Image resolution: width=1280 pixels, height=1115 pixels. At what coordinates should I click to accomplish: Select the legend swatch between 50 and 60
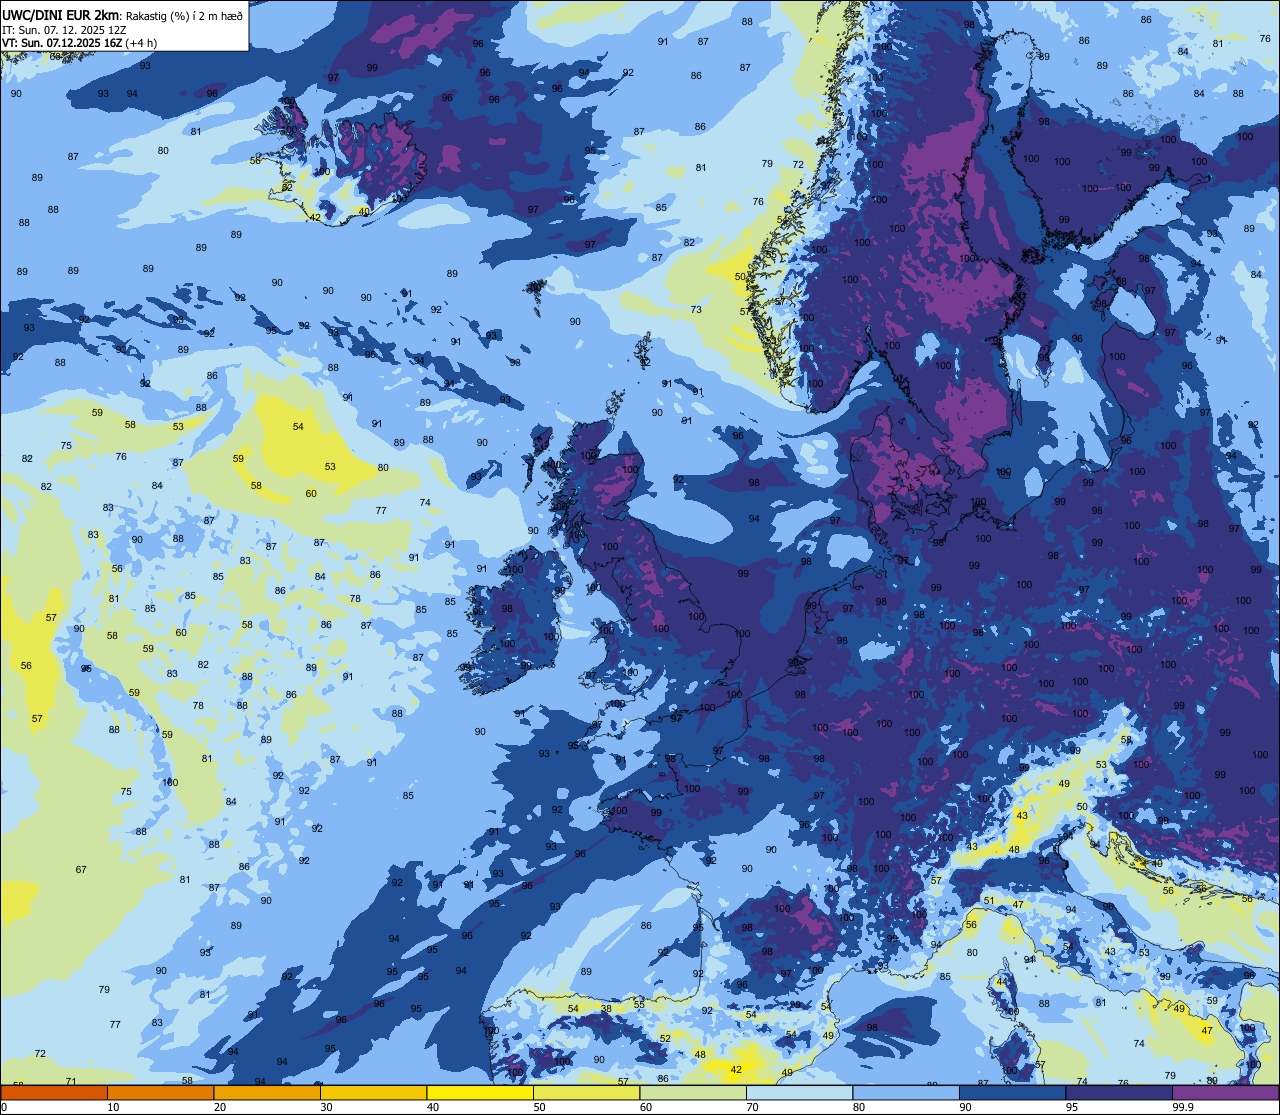click(x=586, y=1092)
